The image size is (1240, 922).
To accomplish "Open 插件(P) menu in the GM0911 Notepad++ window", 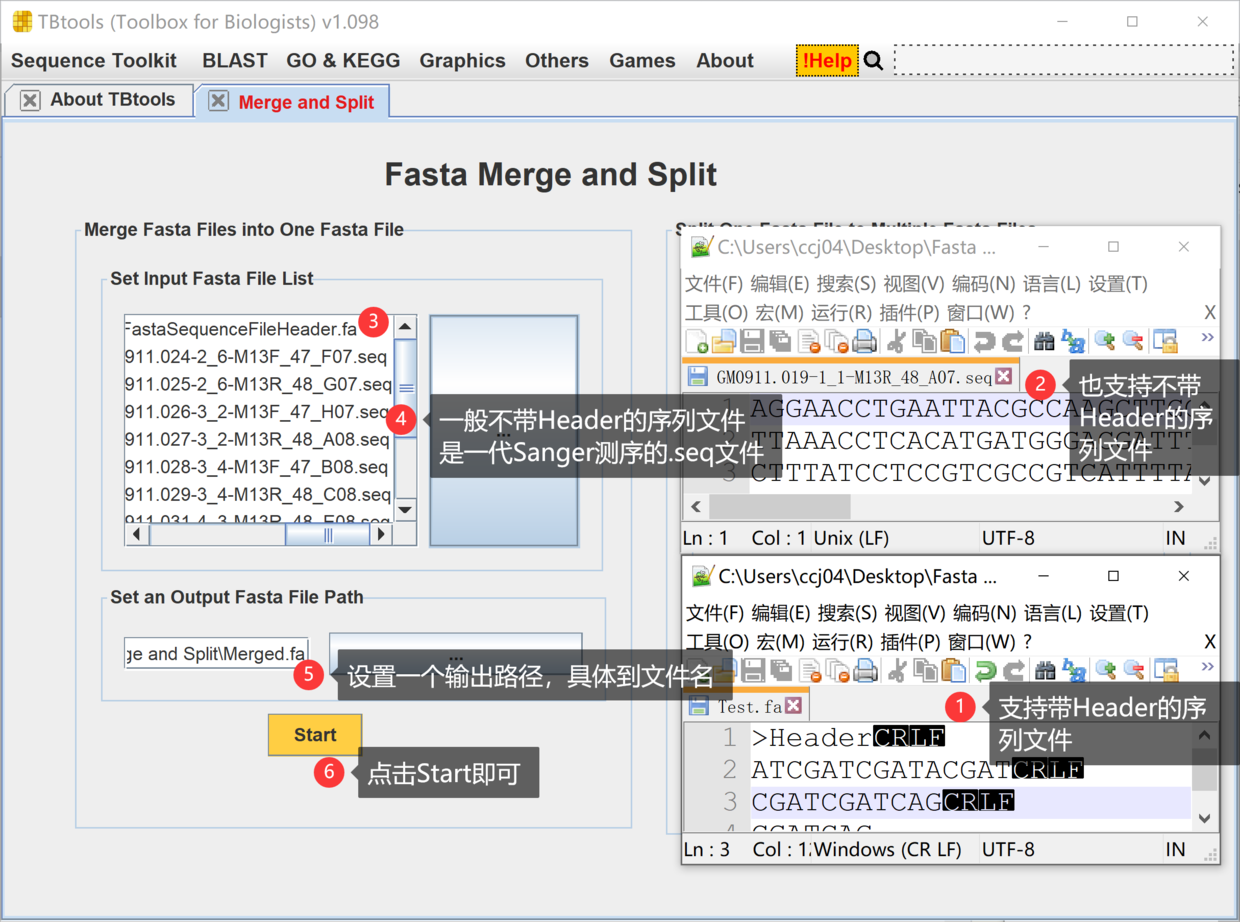I will (x=909, y=312).
